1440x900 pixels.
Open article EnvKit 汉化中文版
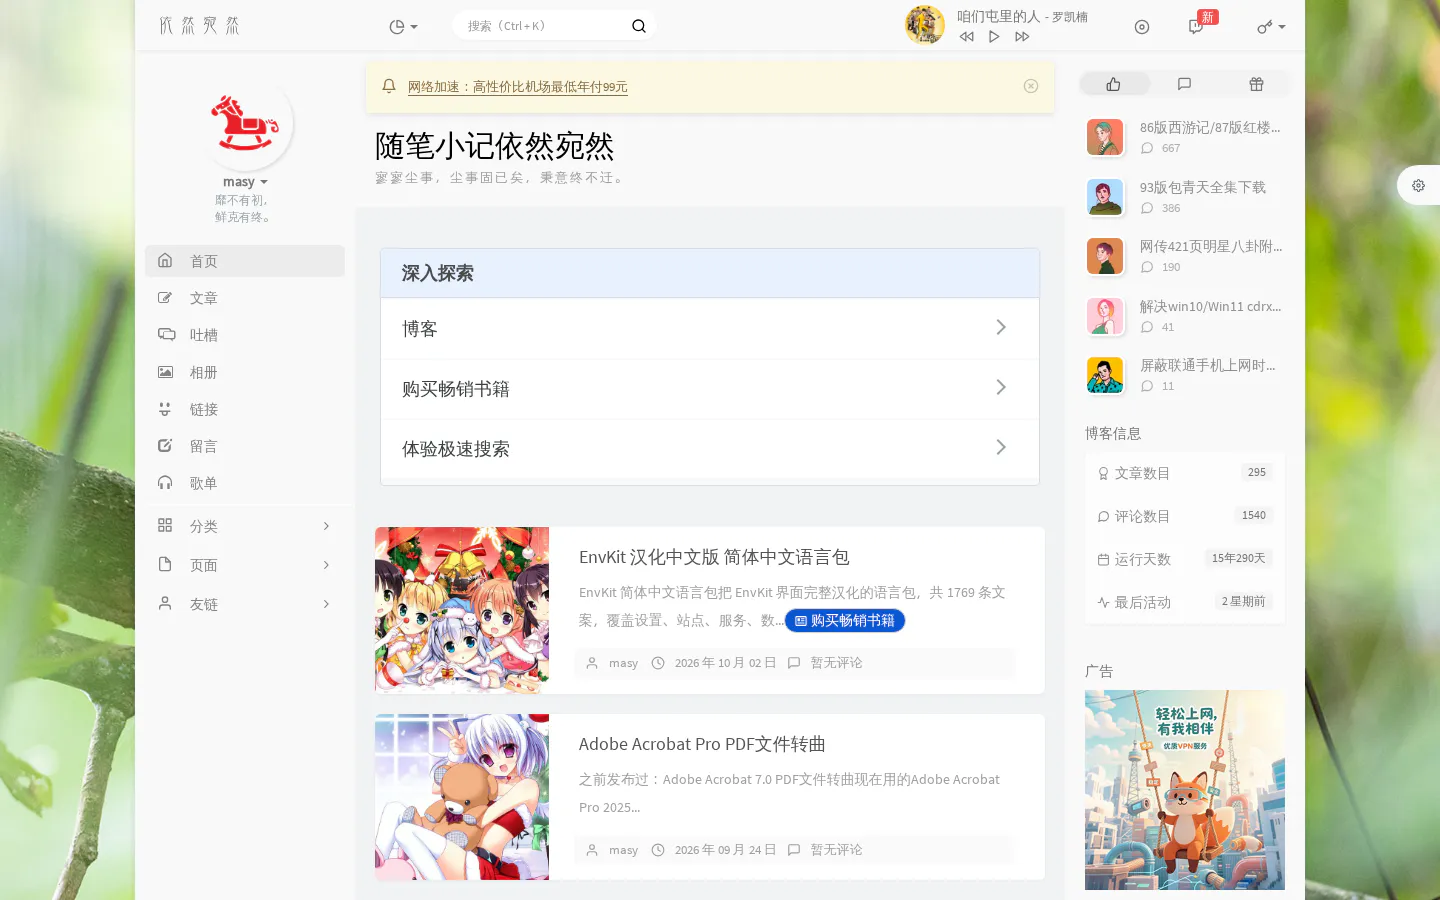(714, 557)
